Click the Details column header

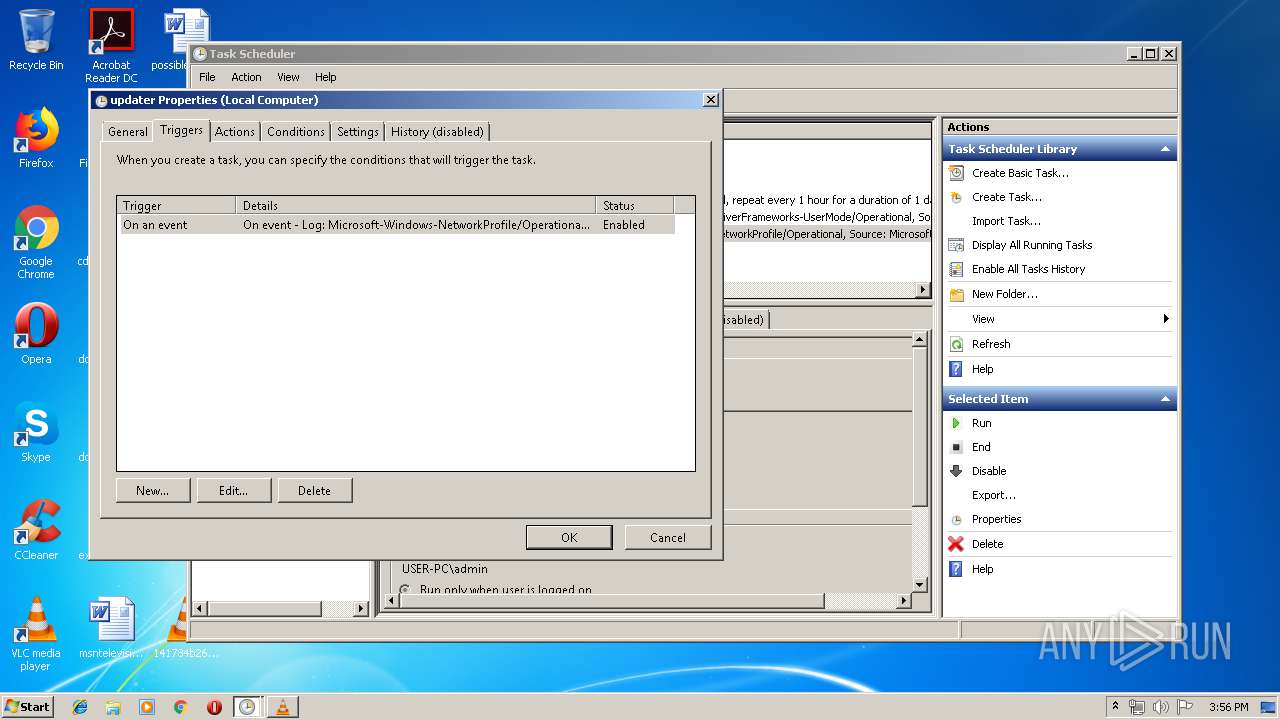tap(416, 206)
